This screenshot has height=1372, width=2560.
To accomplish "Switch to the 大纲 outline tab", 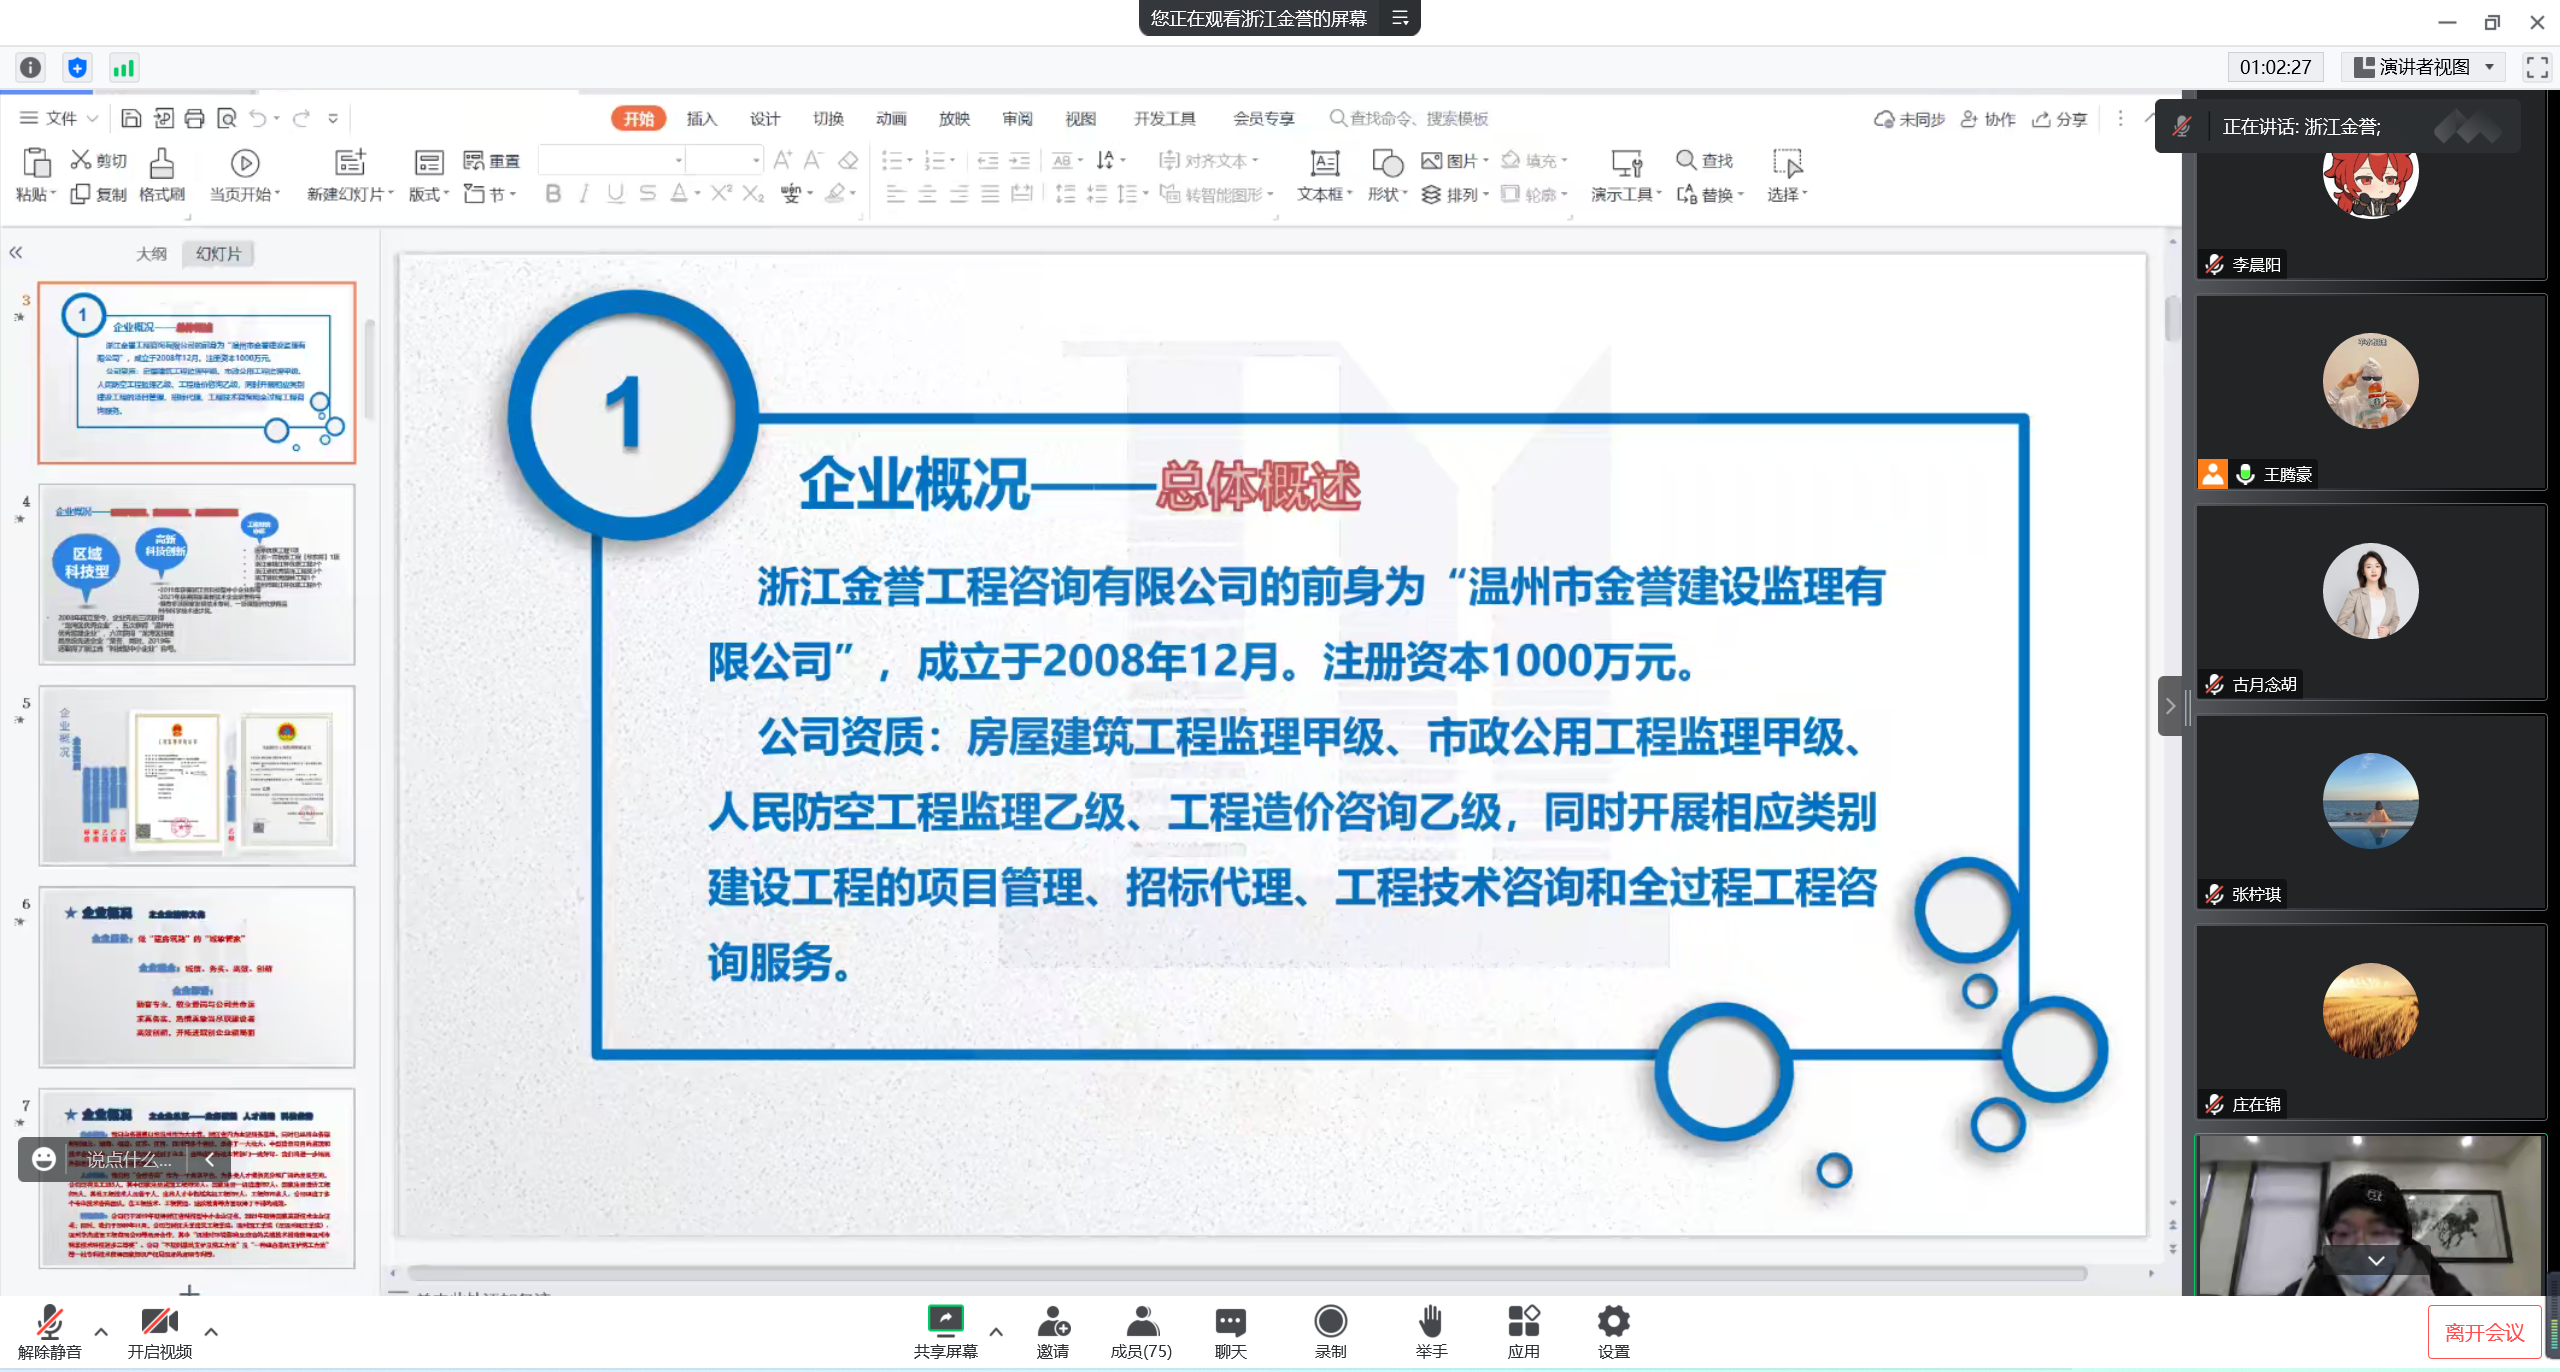I will click(x=151, y=254).
